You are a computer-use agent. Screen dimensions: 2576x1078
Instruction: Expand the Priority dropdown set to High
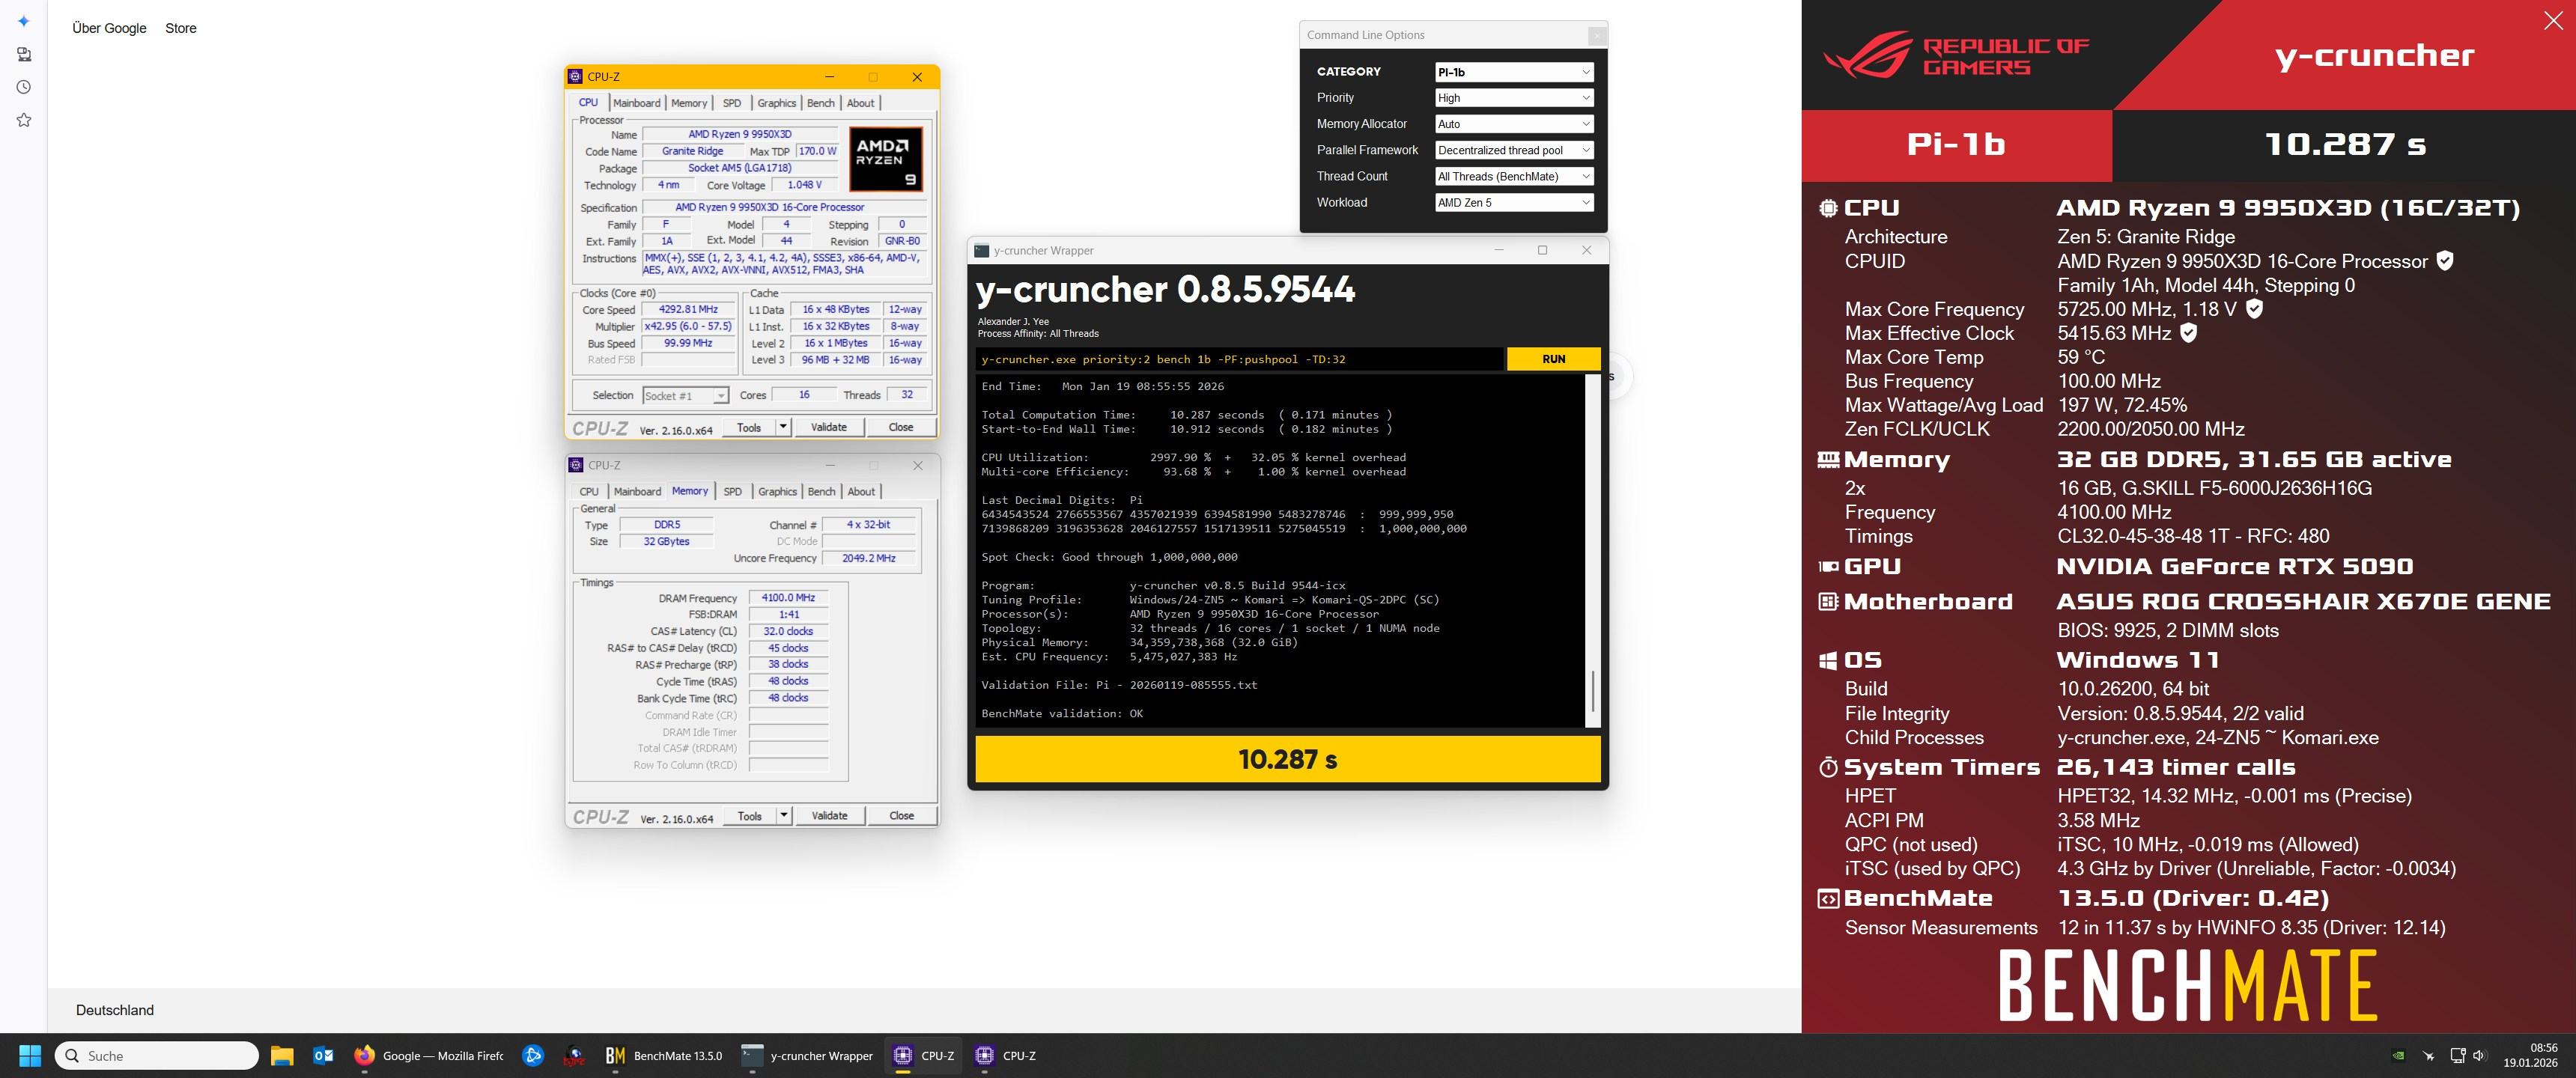click(1513, 98)
